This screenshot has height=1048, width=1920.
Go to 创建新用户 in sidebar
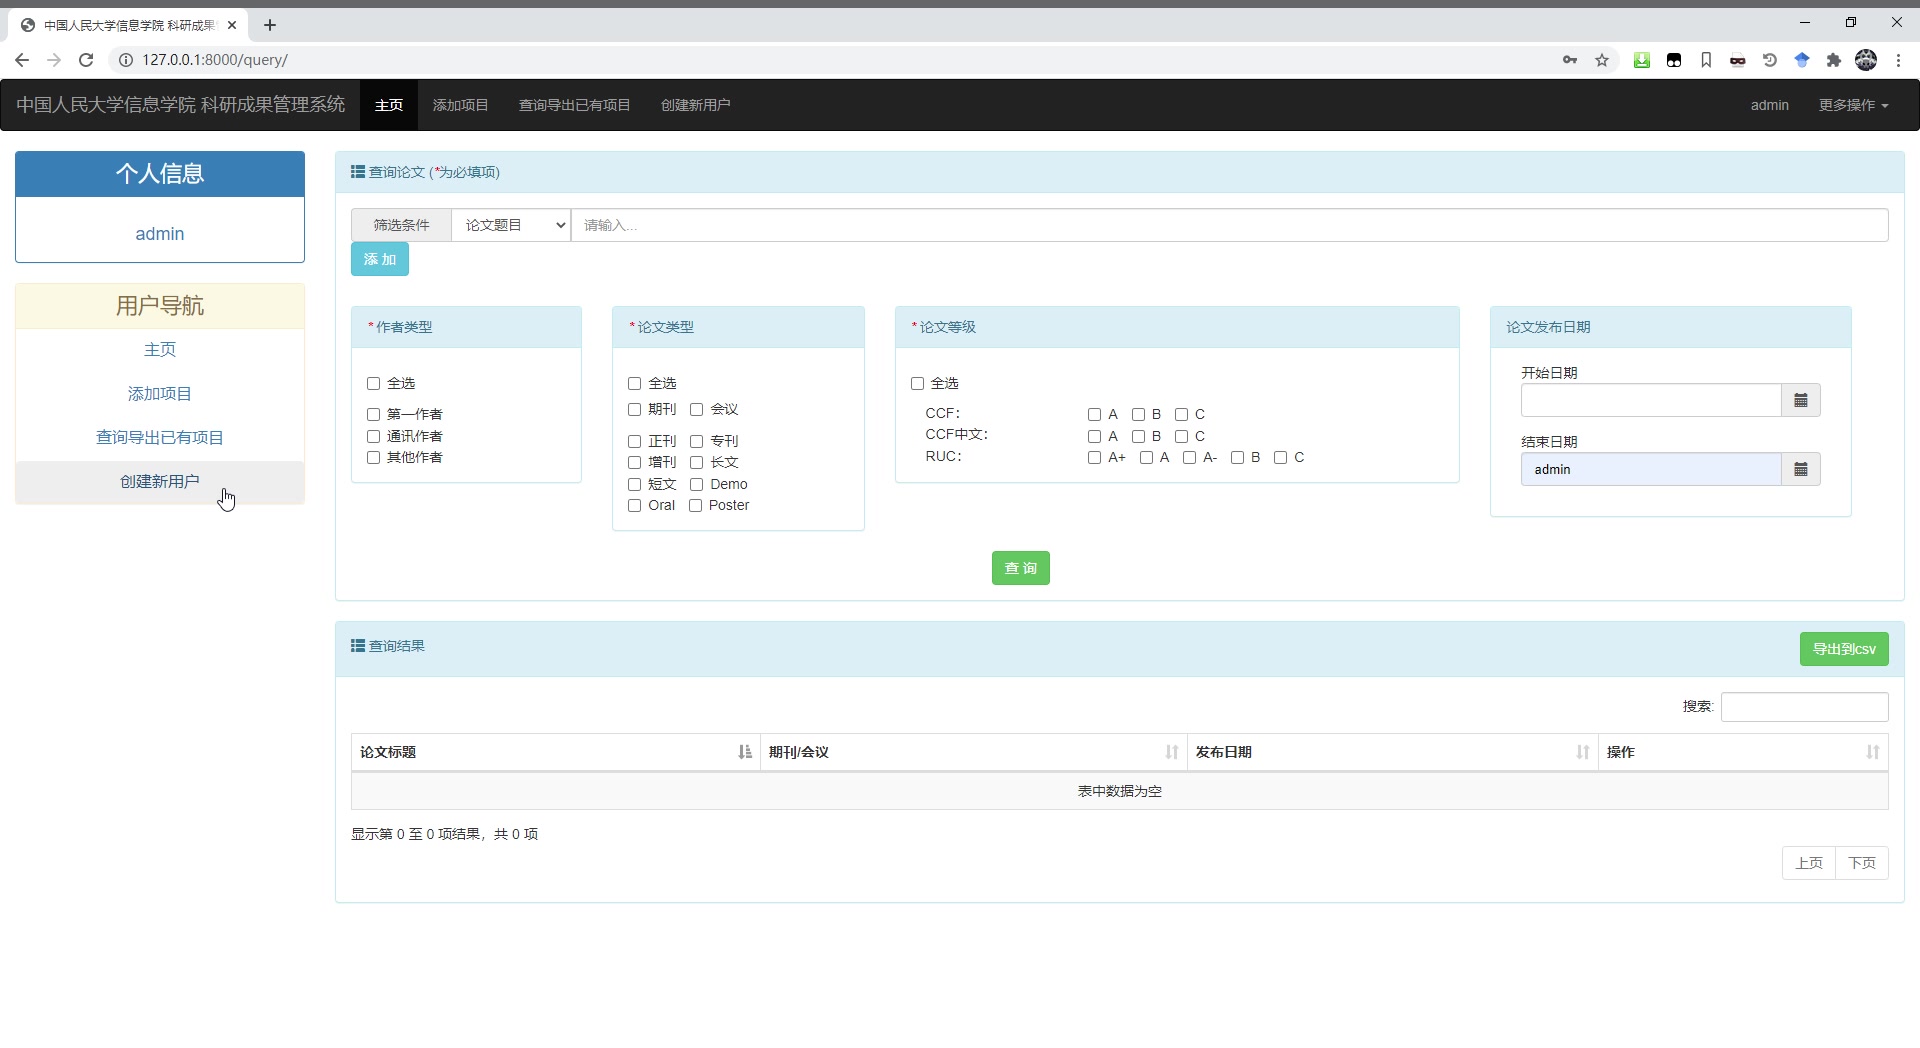[160, 481]
